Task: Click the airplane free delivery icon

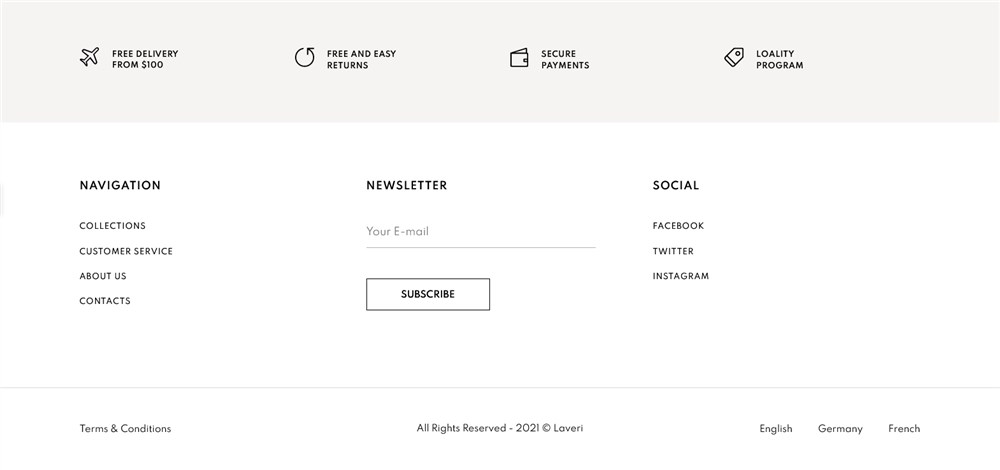Action: [89, 57]
